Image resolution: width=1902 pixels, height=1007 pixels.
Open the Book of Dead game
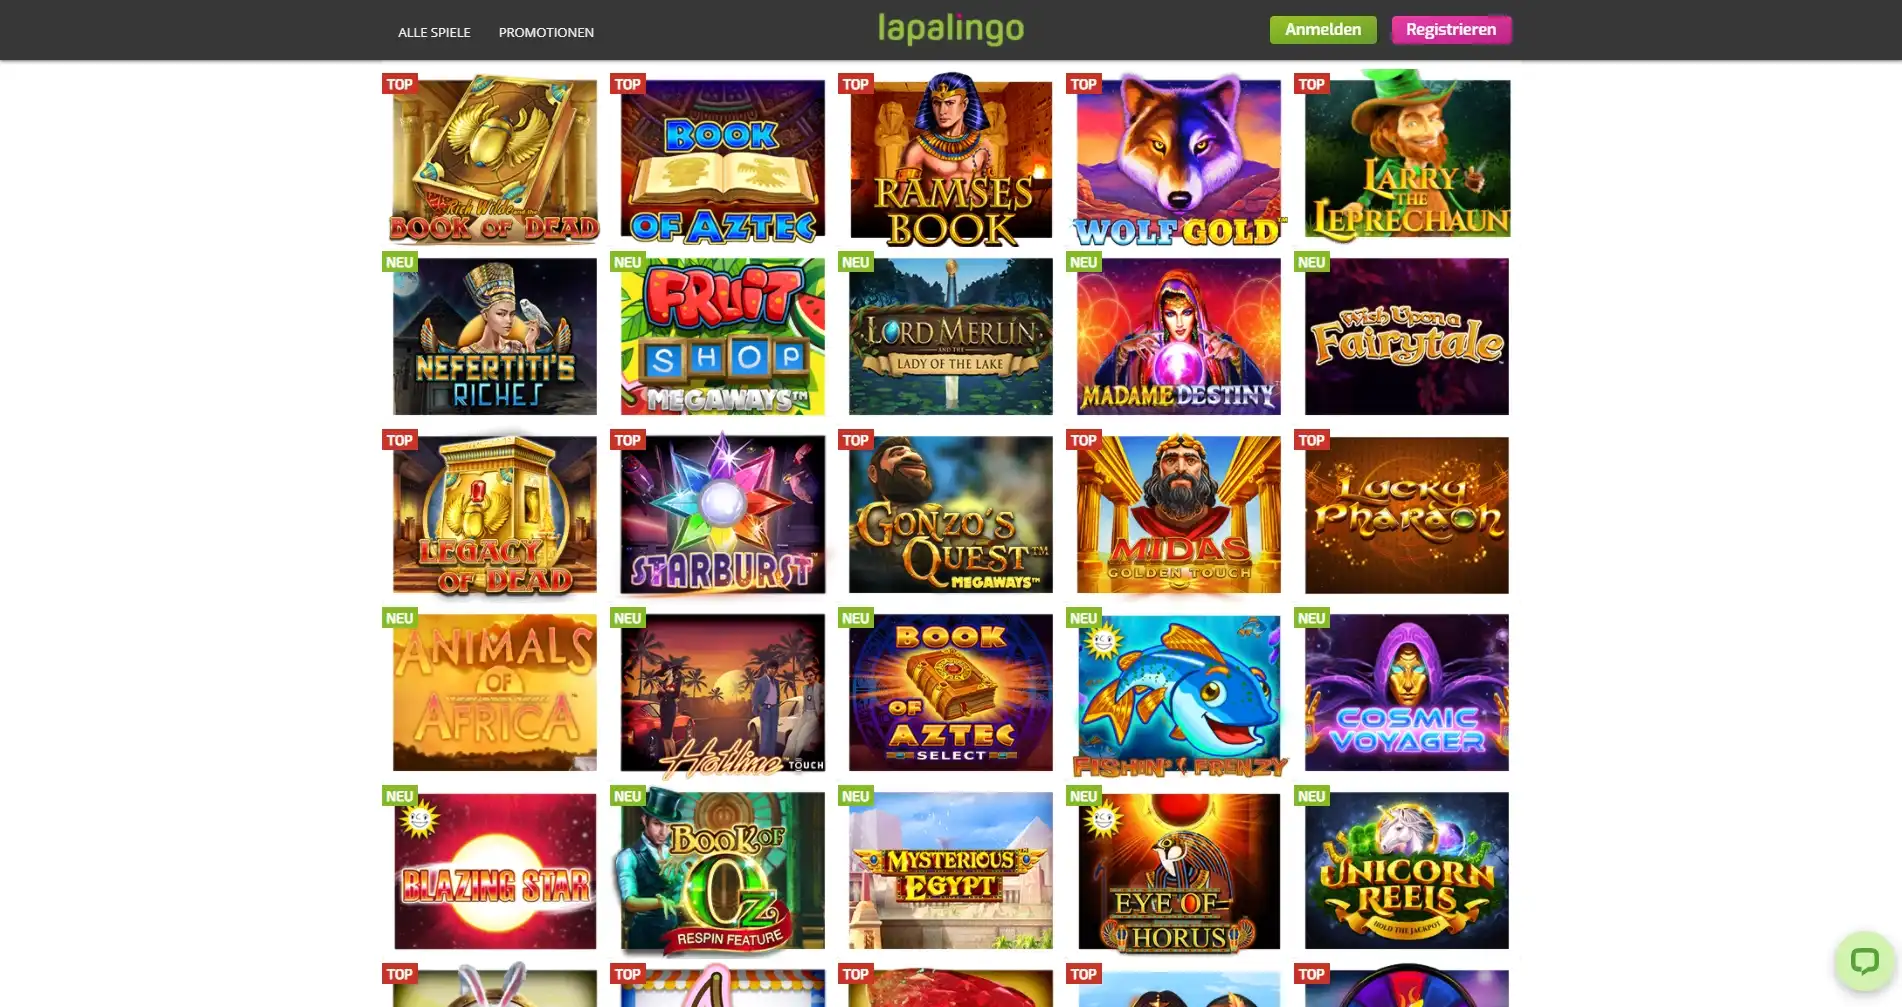[x=495, y=159]
